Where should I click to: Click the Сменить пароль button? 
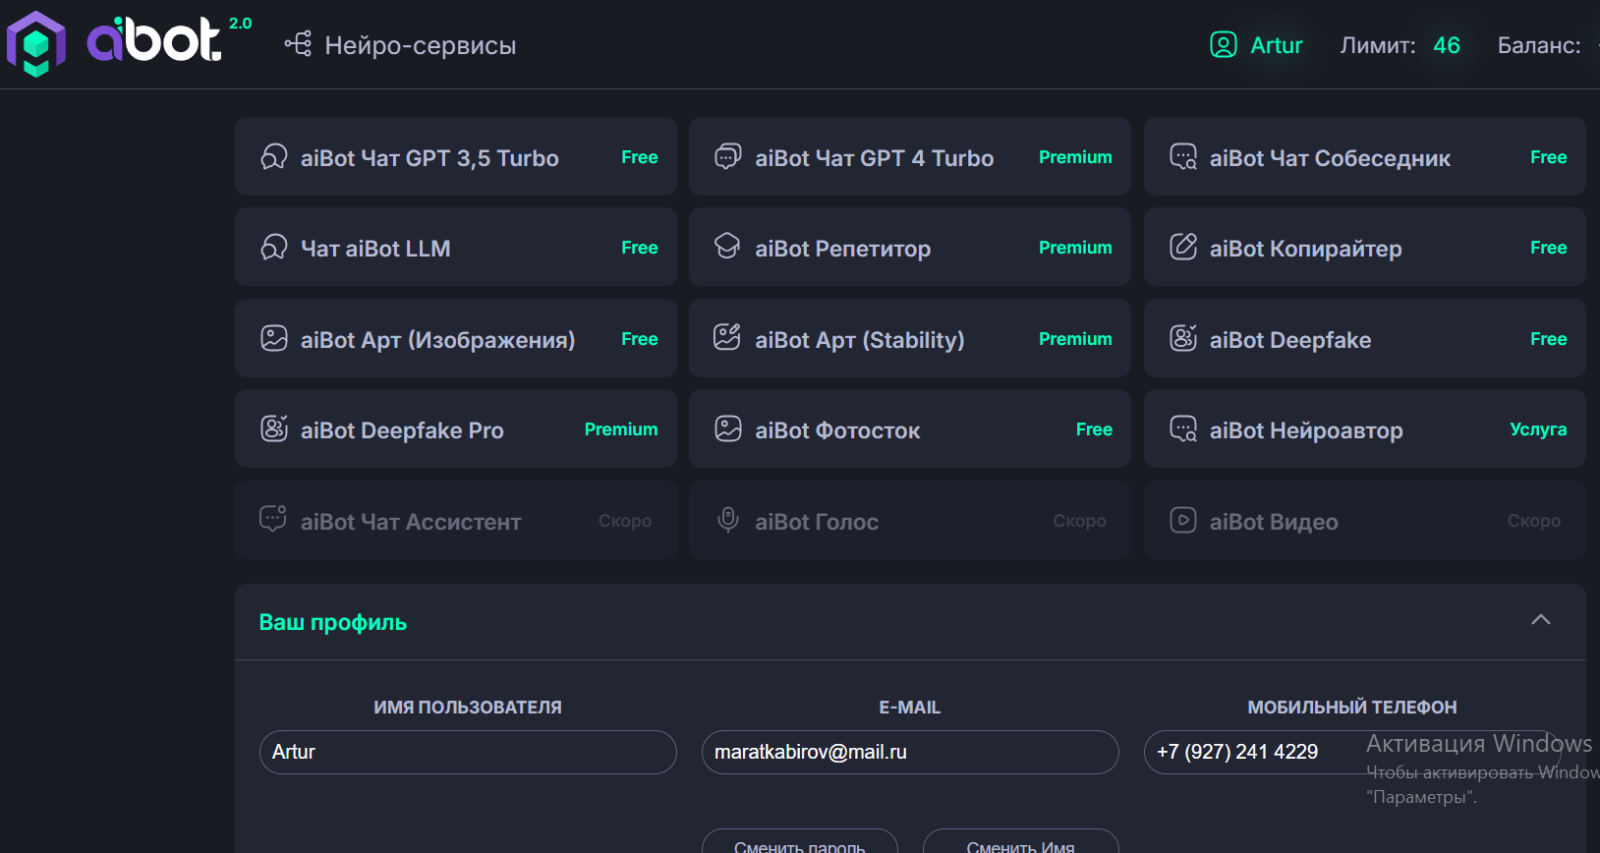click(800, 843)
